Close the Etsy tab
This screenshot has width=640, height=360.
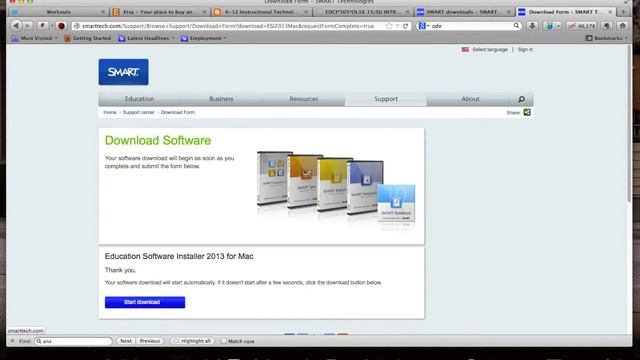[204, 12]
